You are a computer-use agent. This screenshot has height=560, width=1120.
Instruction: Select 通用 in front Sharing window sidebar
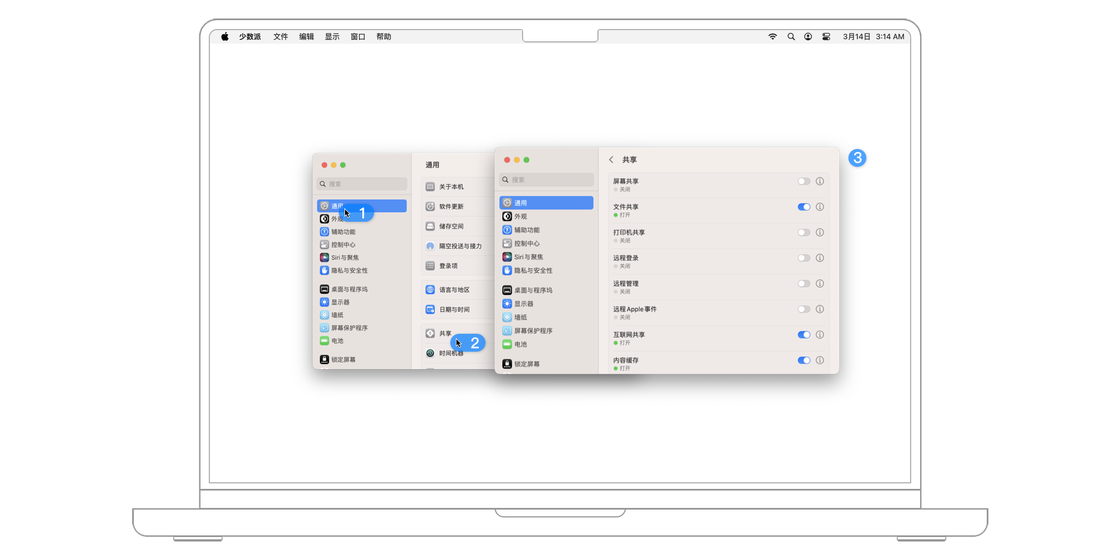click(546, 203)
